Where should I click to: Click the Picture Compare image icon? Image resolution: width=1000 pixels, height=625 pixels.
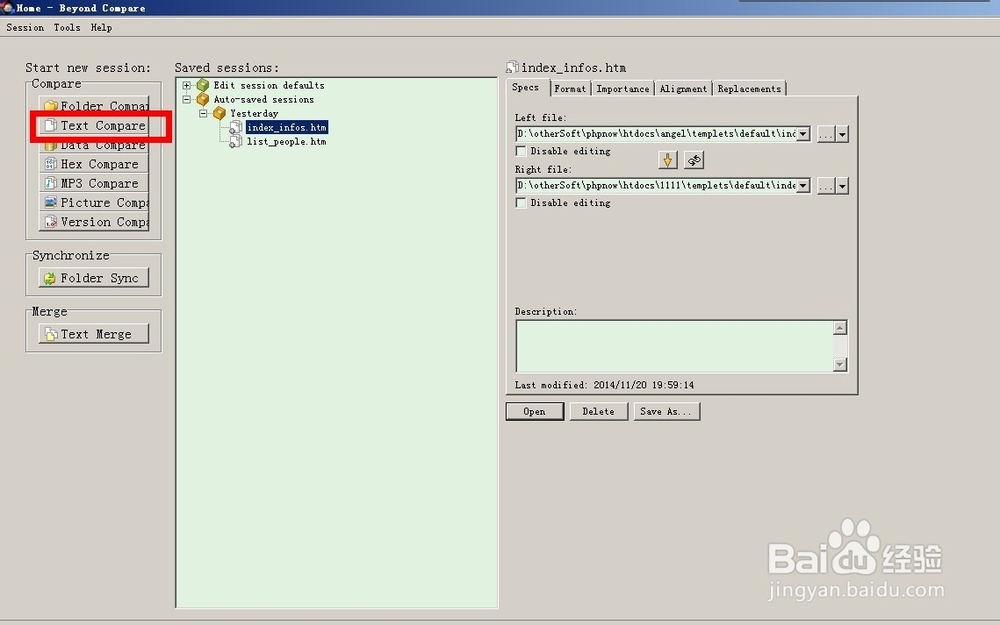click(50, 202)
